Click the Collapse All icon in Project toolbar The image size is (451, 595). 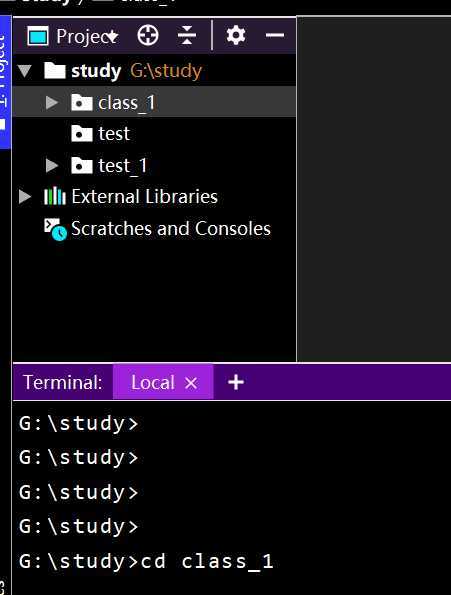coord(187,36)
